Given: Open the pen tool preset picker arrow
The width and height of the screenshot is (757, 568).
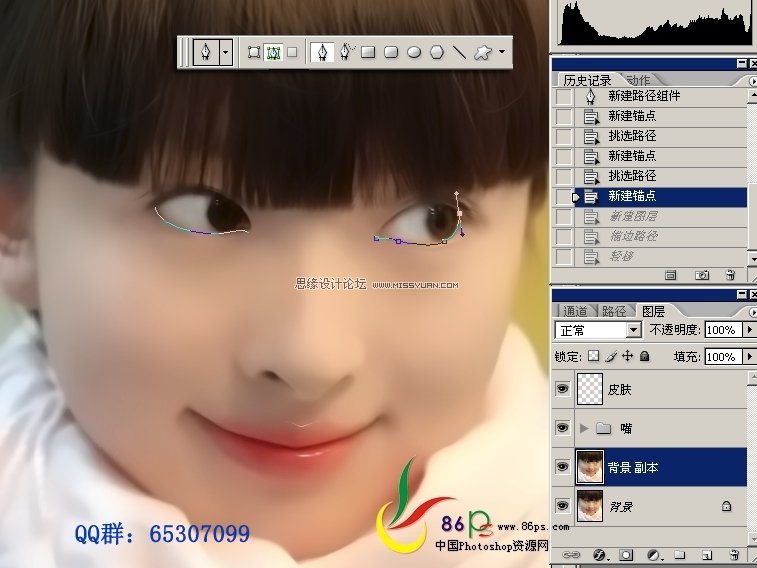Looking at the screenshot, I should pyautogui.click(x=225, y=52).
